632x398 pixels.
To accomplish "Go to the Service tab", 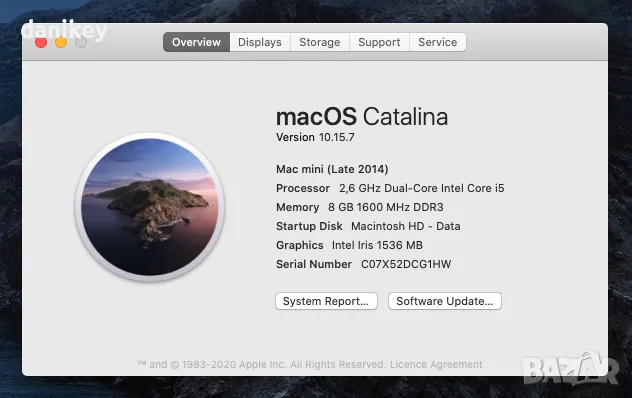I will pos(438,42).
